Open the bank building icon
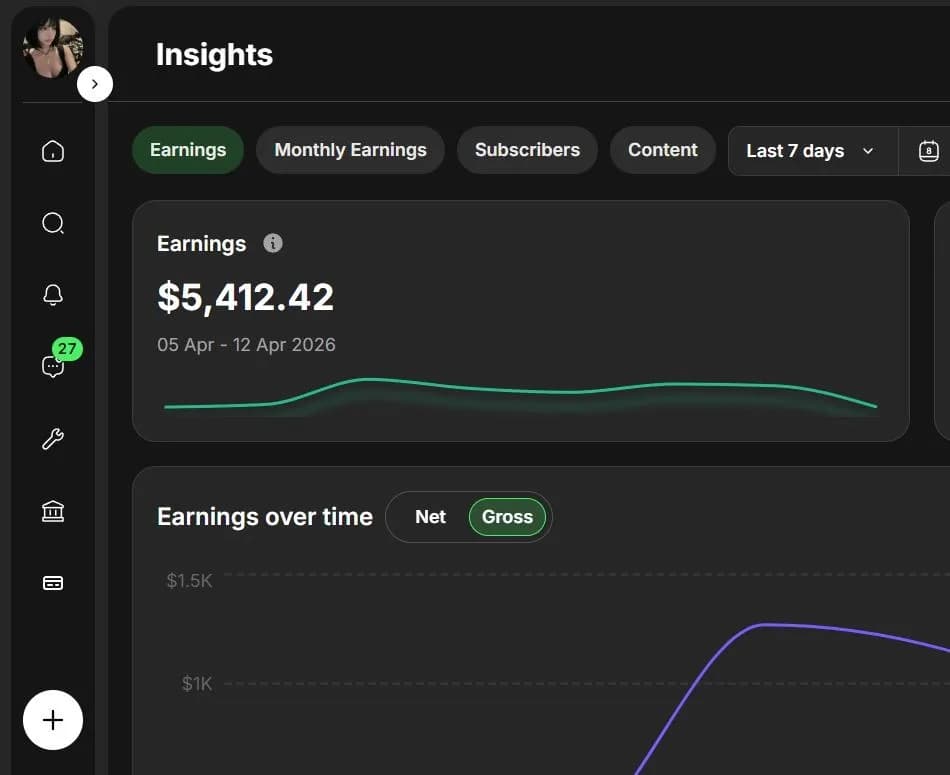Screen dimensions: 950x775 (53, 511)
